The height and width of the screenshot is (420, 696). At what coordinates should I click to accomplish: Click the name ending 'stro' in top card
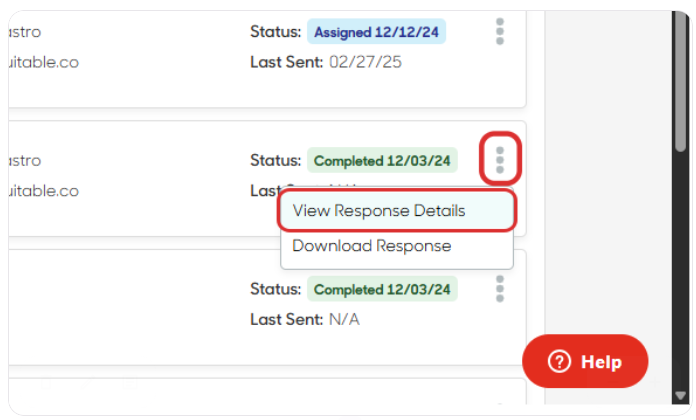[x=25, y=32]
